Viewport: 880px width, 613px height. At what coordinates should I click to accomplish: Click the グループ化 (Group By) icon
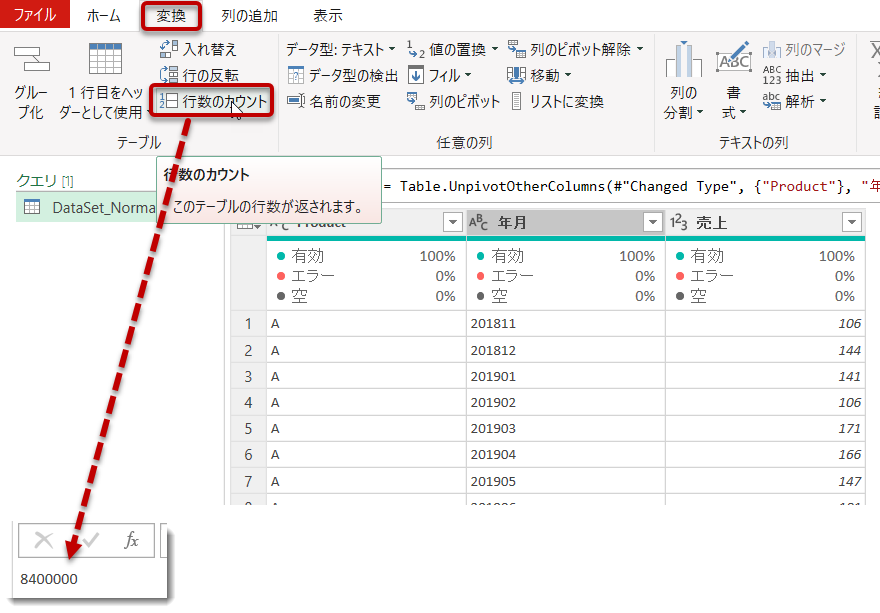[x=32, y=59]
